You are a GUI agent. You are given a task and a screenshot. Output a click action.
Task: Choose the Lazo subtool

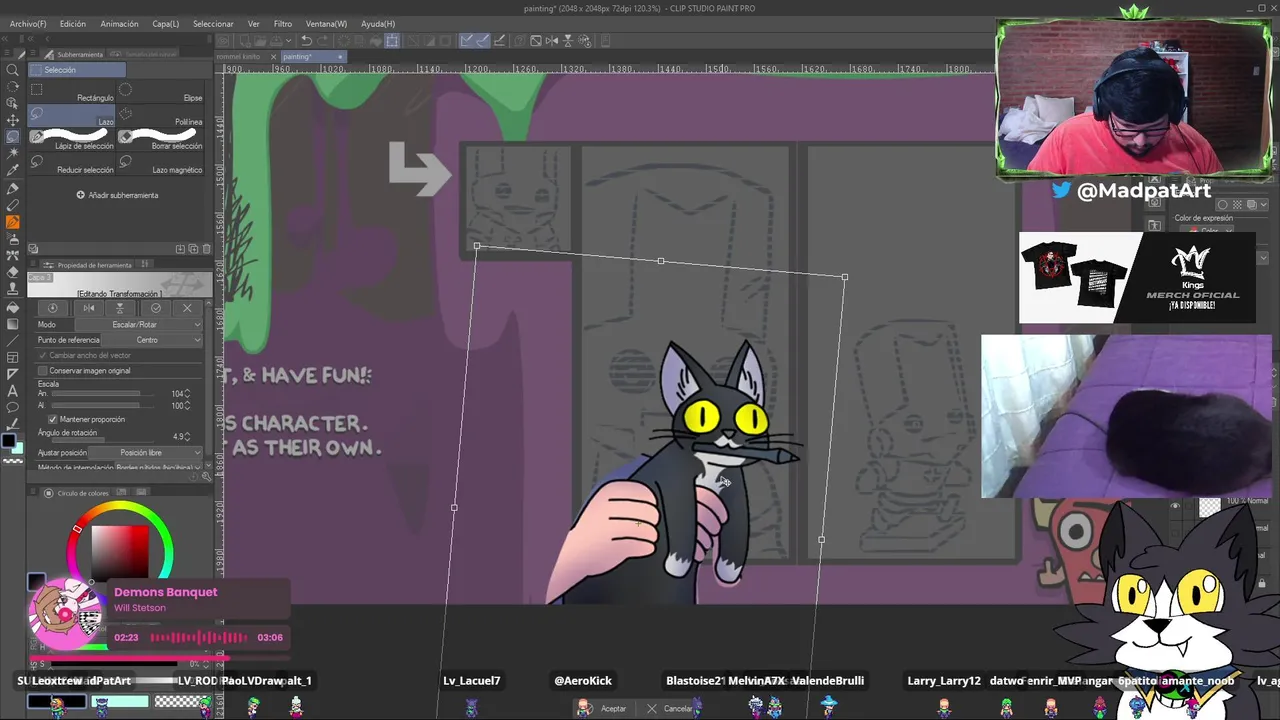point(72,115)
